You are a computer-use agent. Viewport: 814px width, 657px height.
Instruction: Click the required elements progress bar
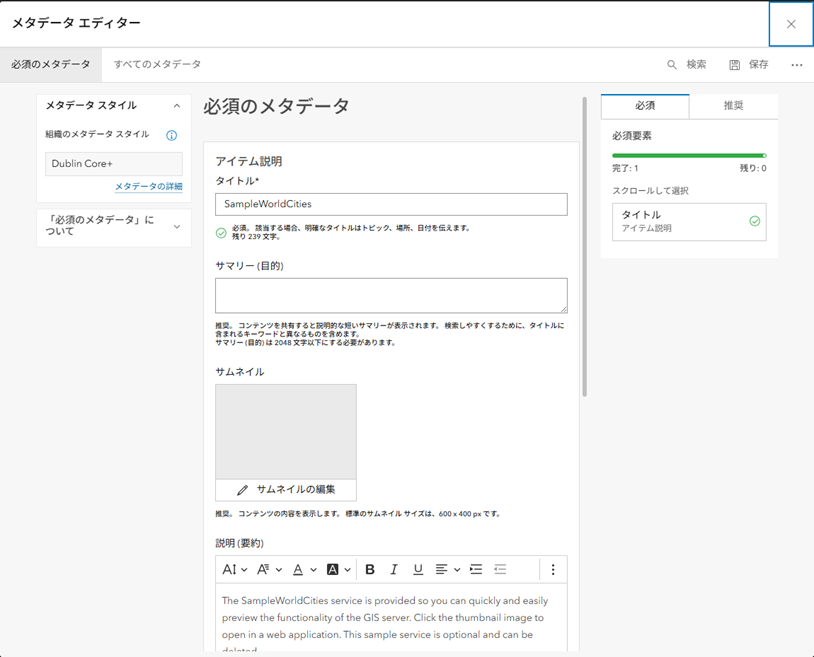coord(689,155)
